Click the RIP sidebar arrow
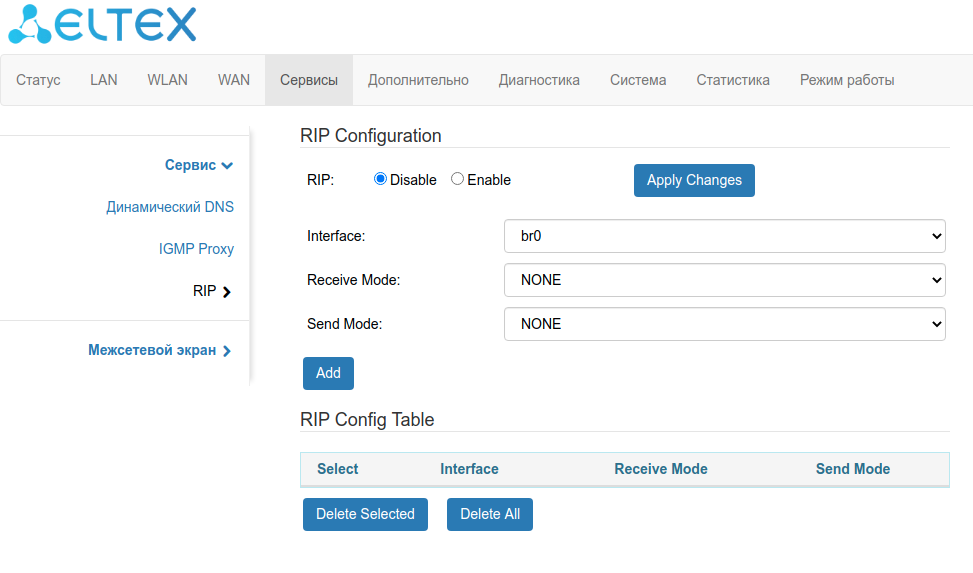 click(x=227, y=292)
